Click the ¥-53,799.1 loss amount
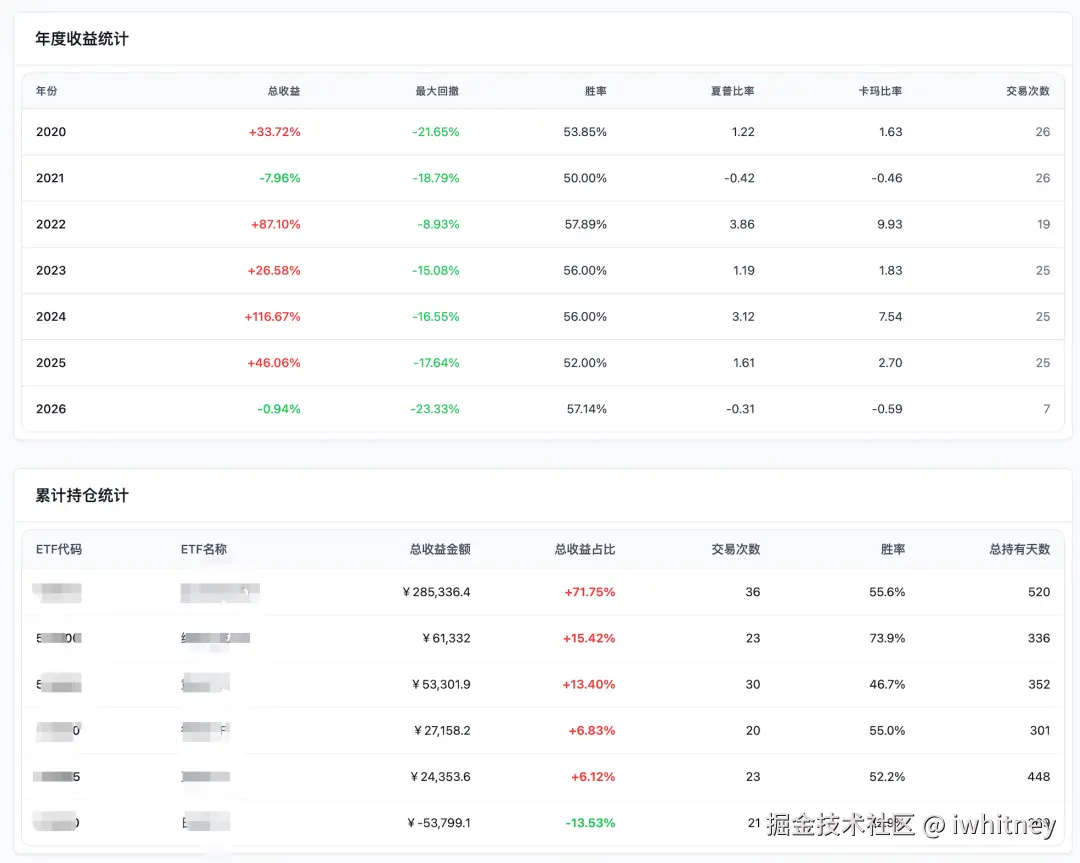 coord(439,822)
